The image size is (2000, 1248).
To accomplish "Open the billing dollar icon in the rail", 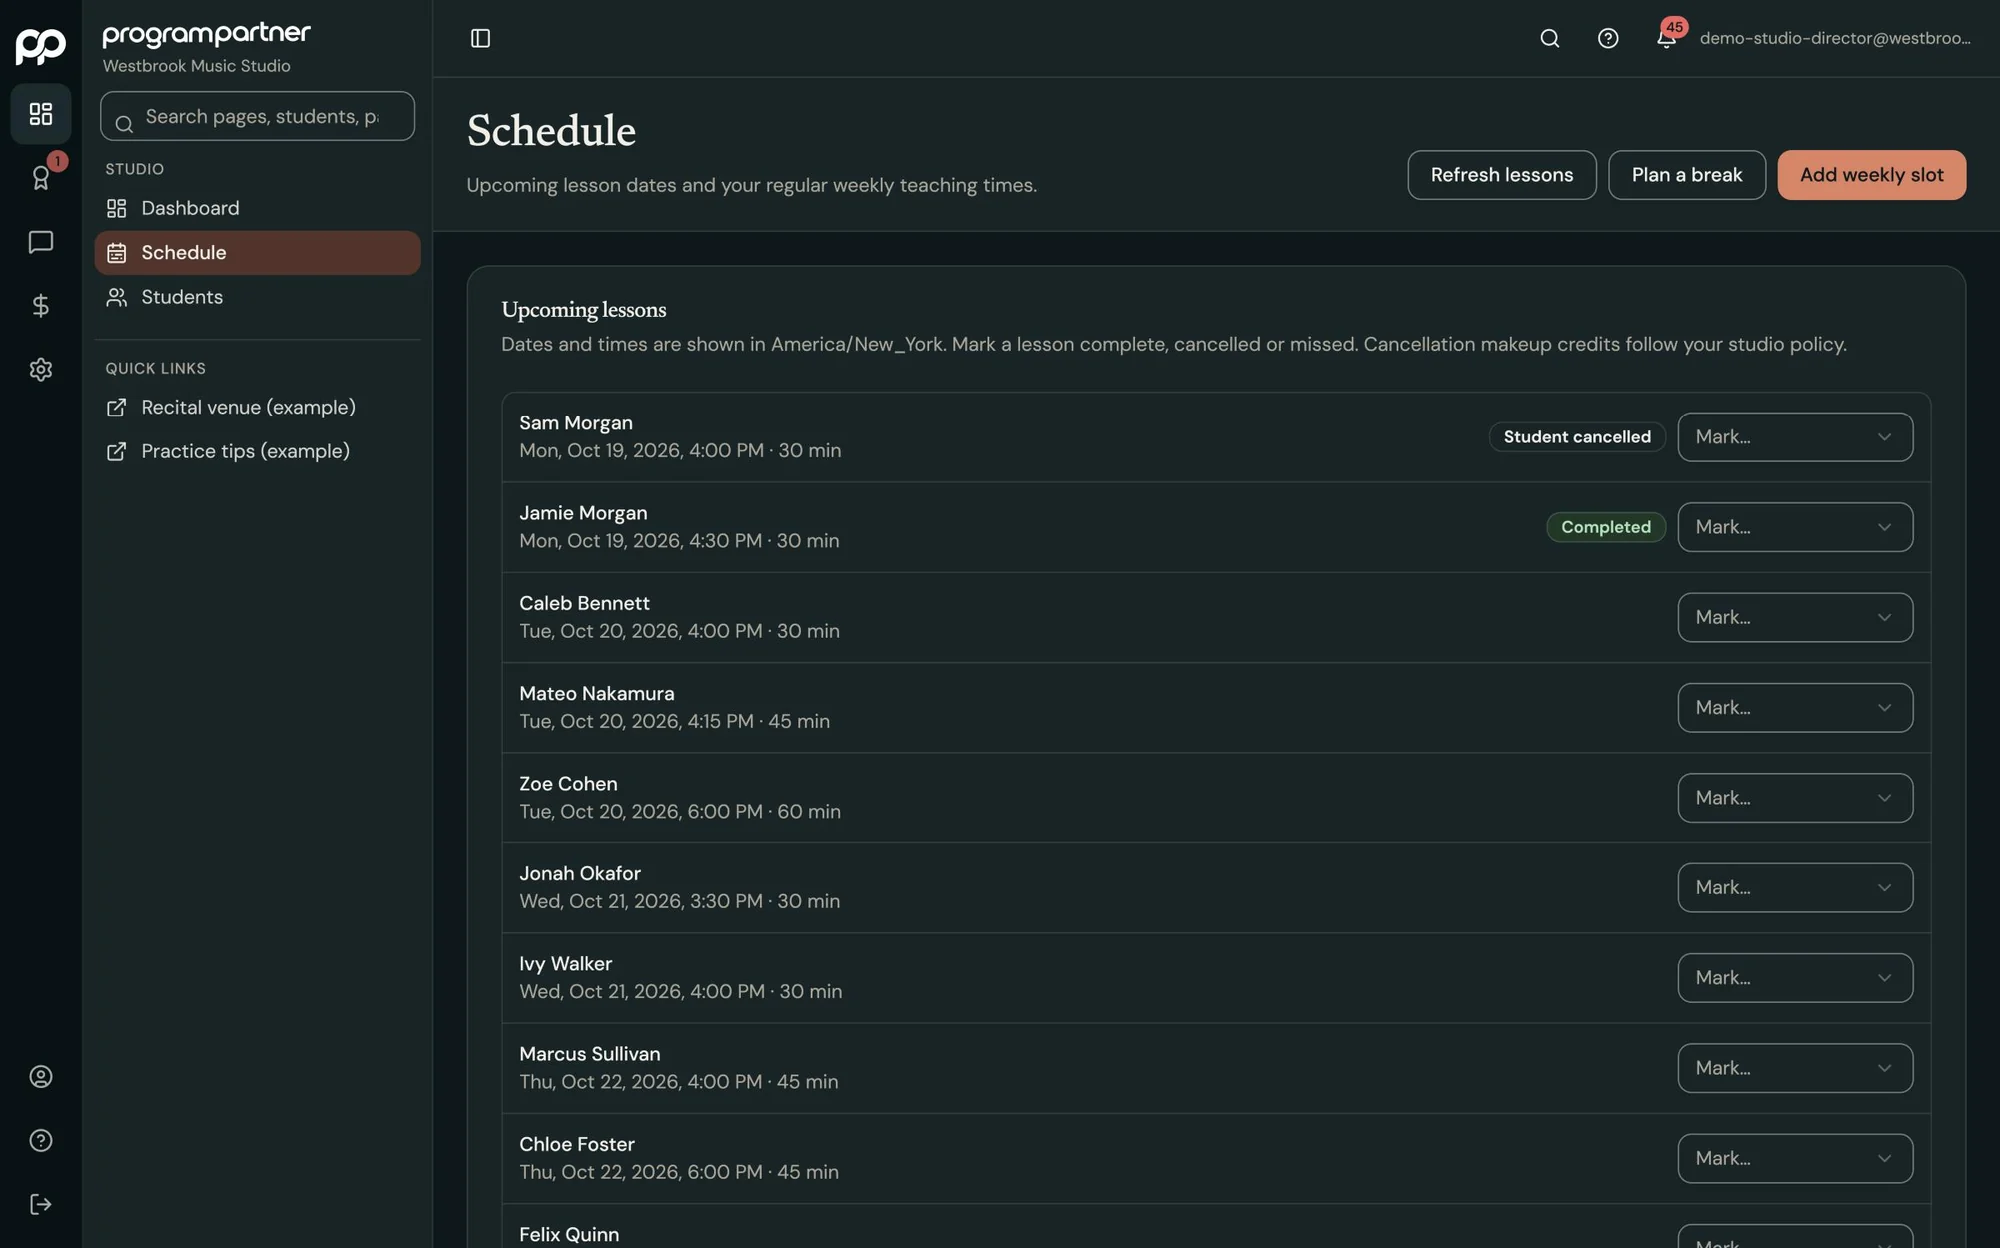I will point(41,305).
